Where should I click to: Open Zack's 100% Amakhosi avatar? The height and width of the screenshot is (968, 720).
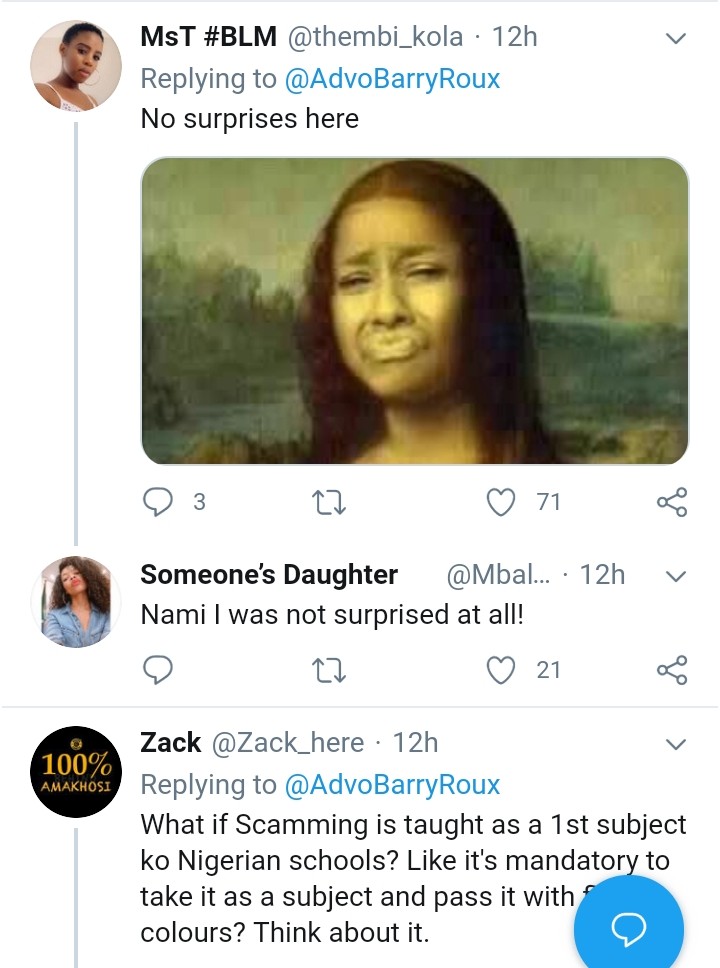click(76, 771)
